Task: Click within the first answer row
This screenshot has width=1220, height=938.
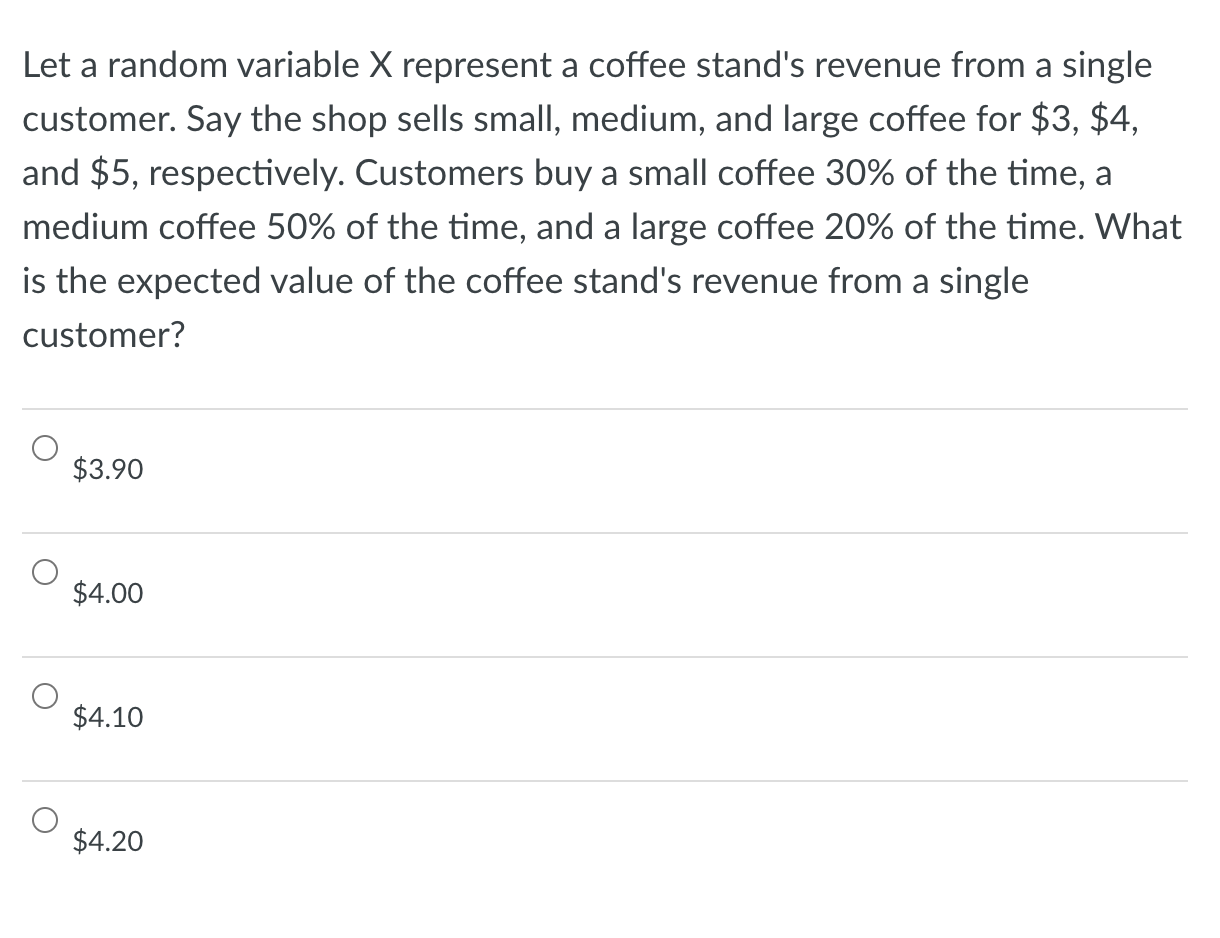Action: 400,468
